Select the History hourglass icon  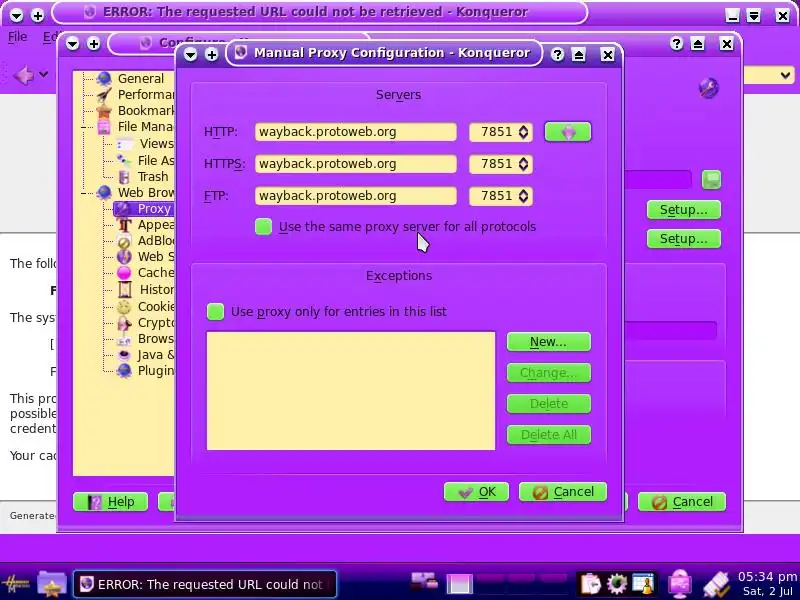pyautogui.click(x=124, y=289)
